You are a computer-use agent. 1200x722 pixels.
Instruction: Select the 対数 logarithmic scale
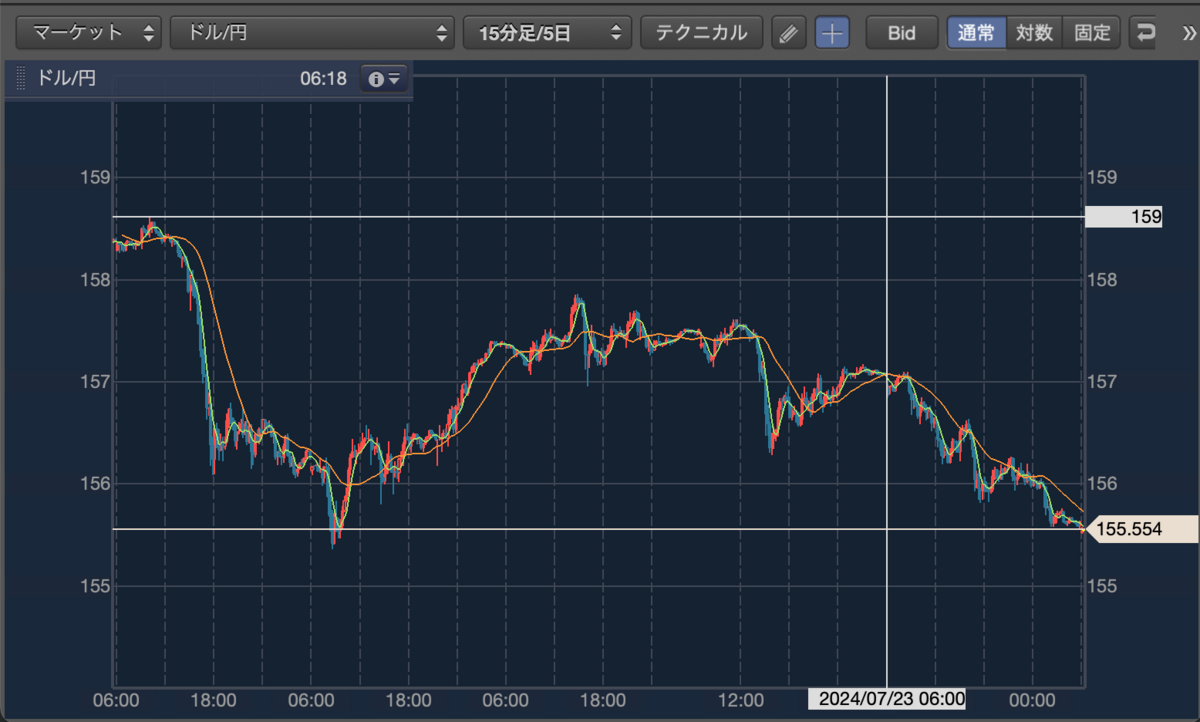coord(1034,33)
